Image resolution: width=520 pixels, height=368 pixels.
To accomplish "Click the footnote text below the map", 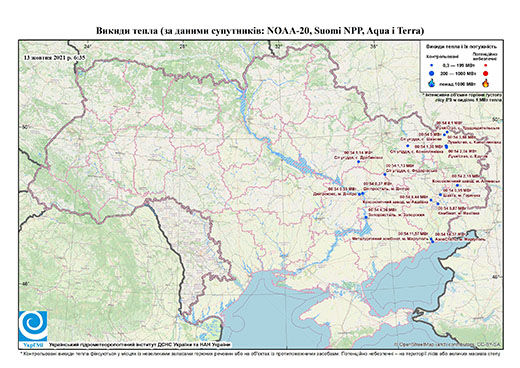I will (260, 353).
